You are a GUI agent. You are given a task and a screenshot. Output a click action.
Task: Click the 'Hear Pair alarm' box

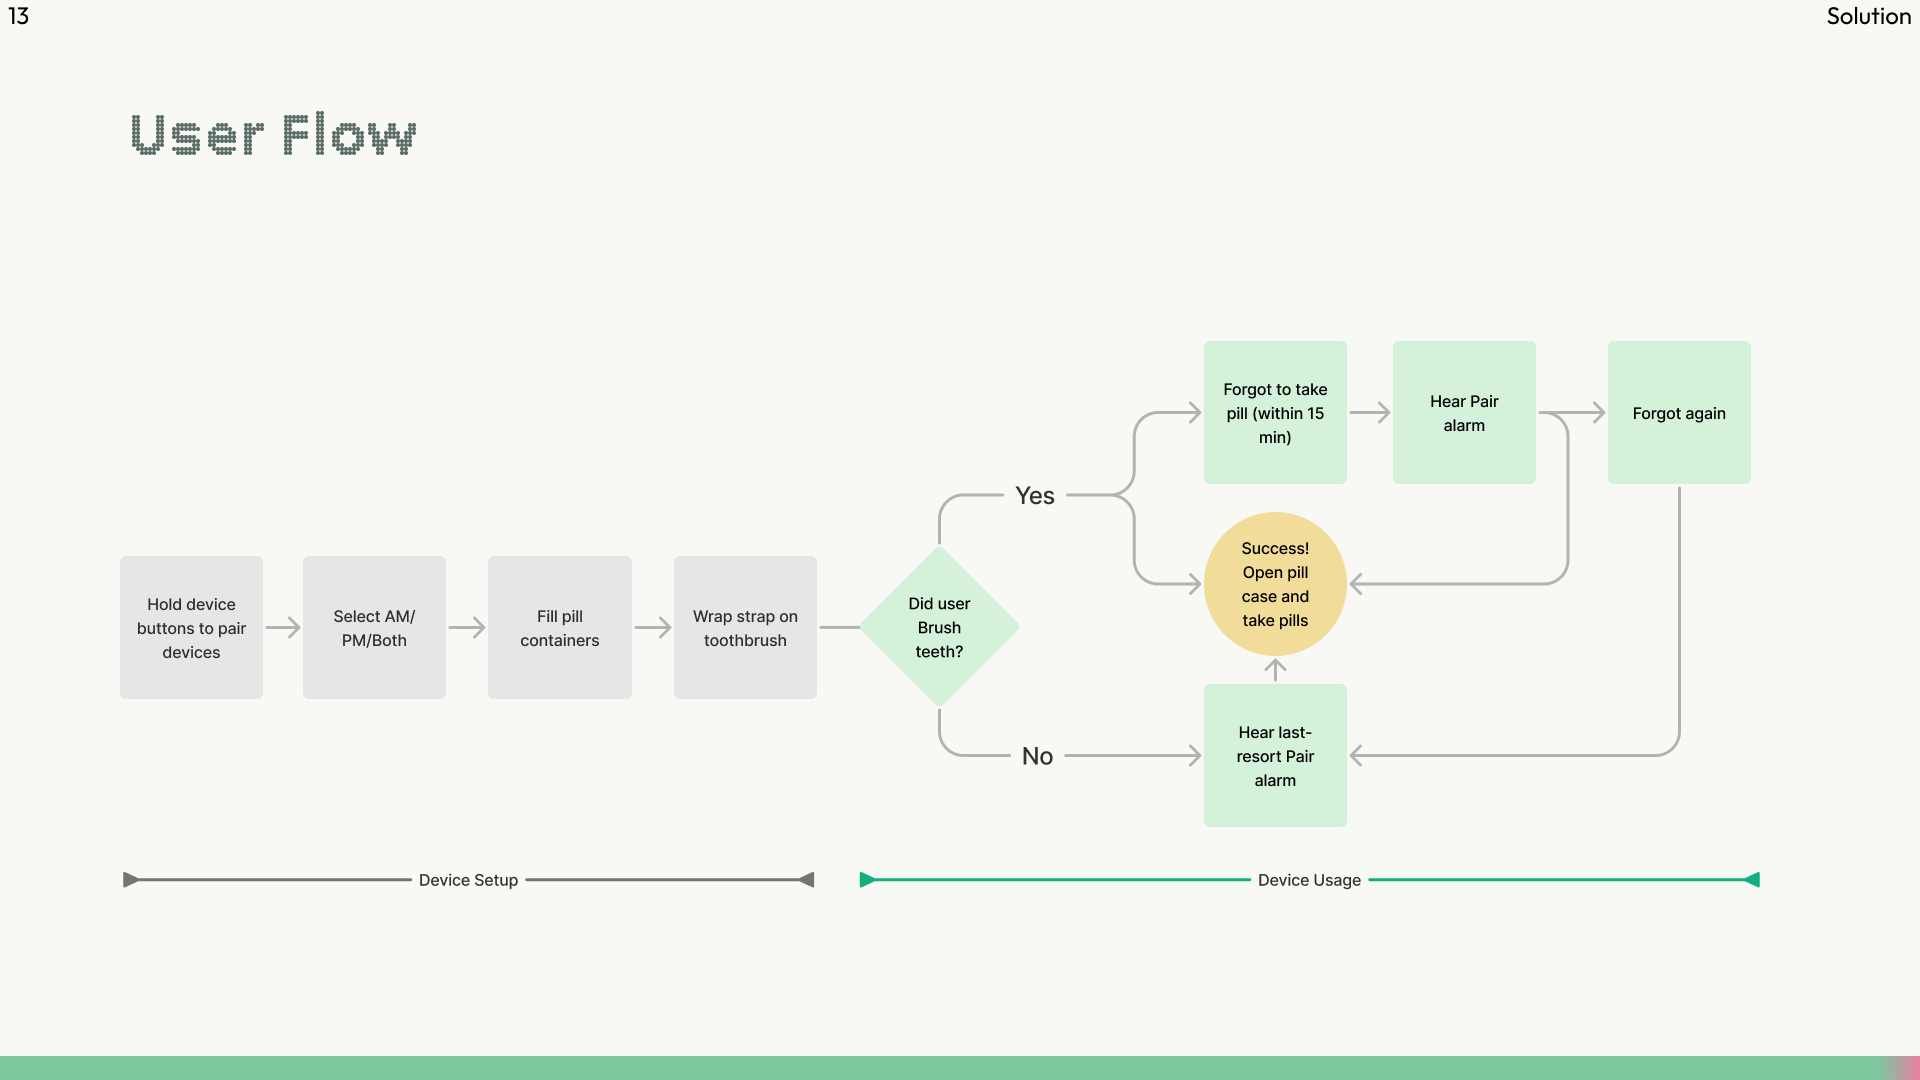point(1464,413)
